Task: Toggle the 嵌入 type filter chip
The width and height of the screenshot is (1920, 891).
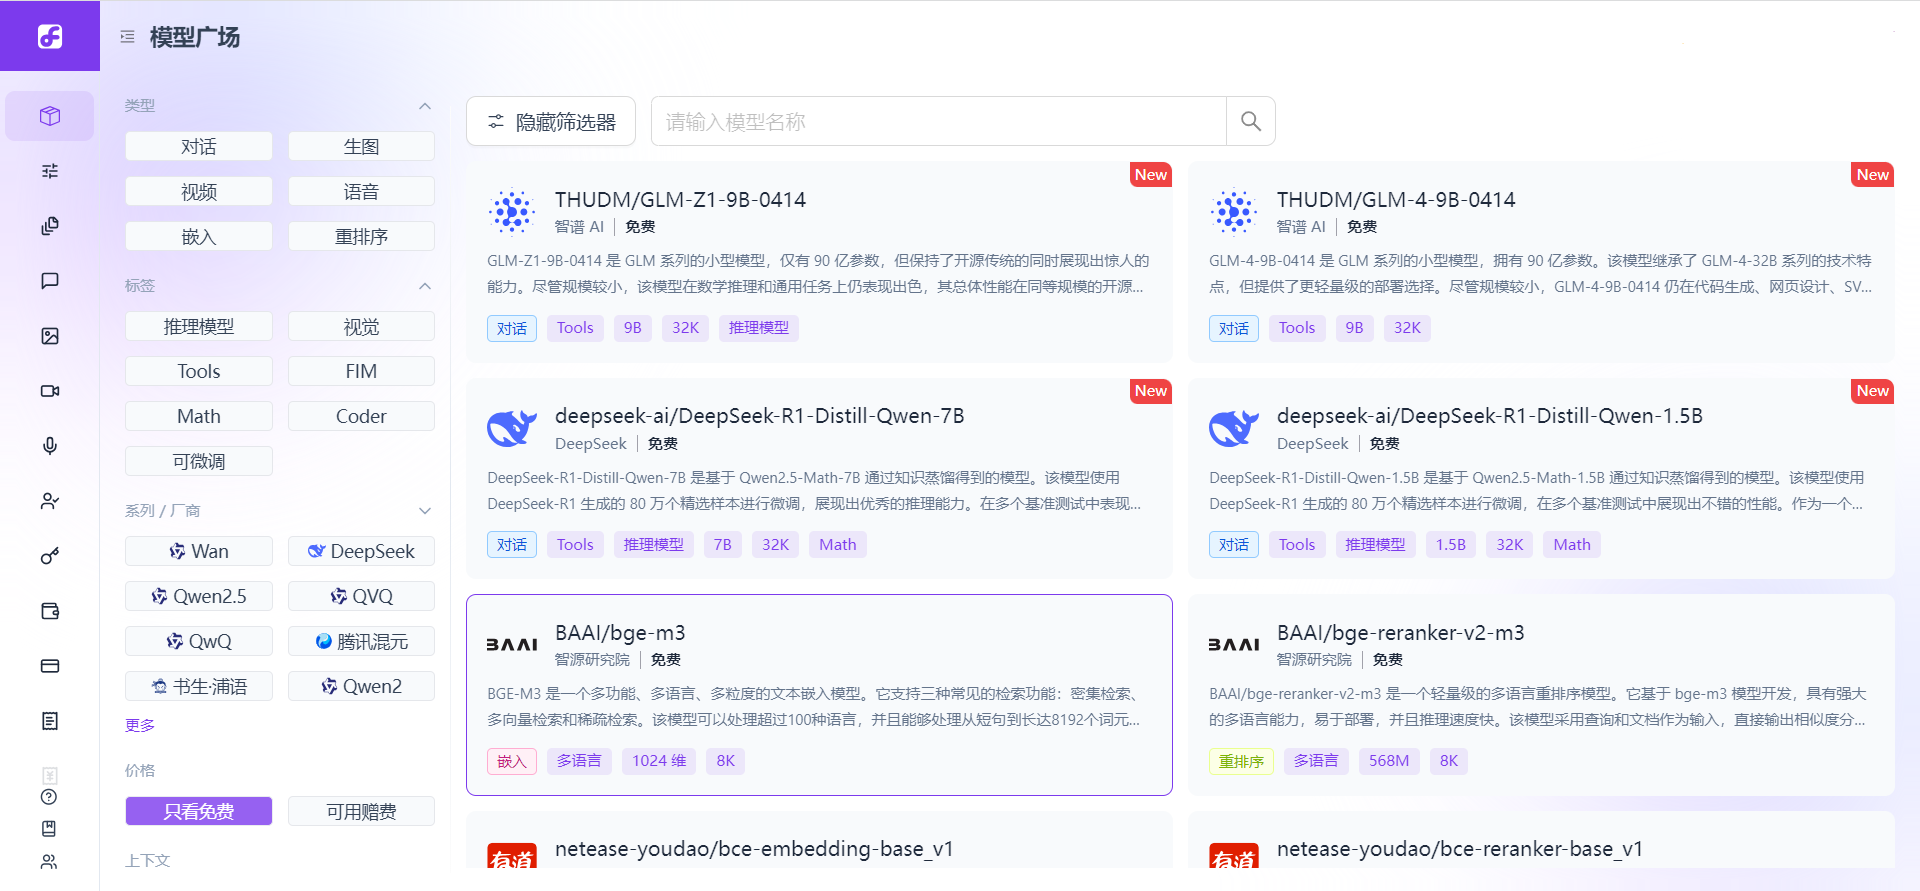Action: pos(199,236)
